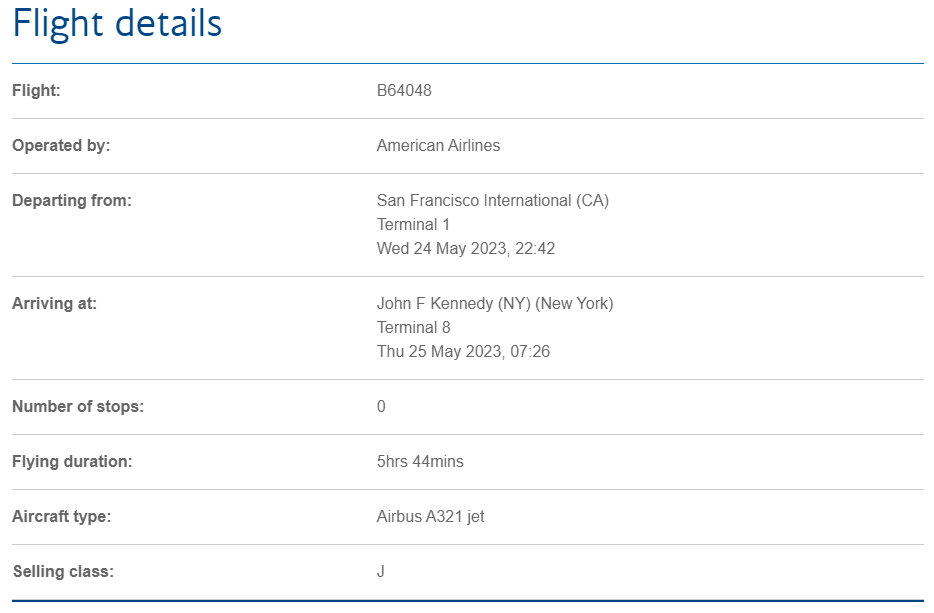Image resolution: width=934 pixels, height=613 pixels.
Task: Click the Flight details heading
Action: [117, 24]
